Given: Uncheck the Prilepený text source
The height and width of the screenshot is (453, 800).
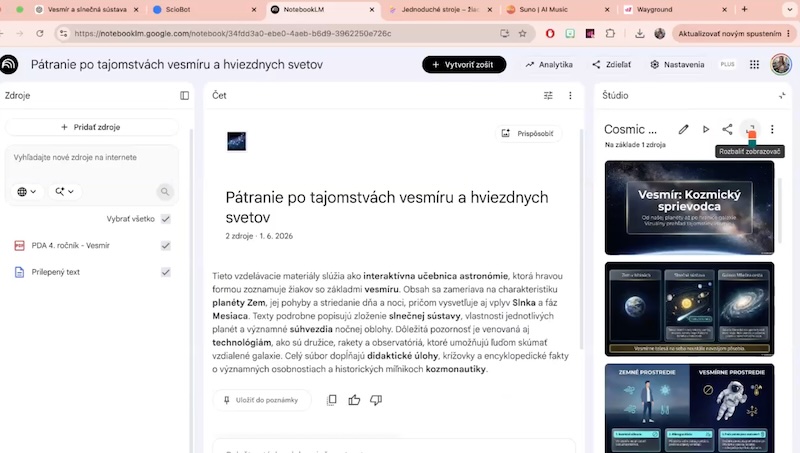Looking at the screenshot, I should (165, 272).
